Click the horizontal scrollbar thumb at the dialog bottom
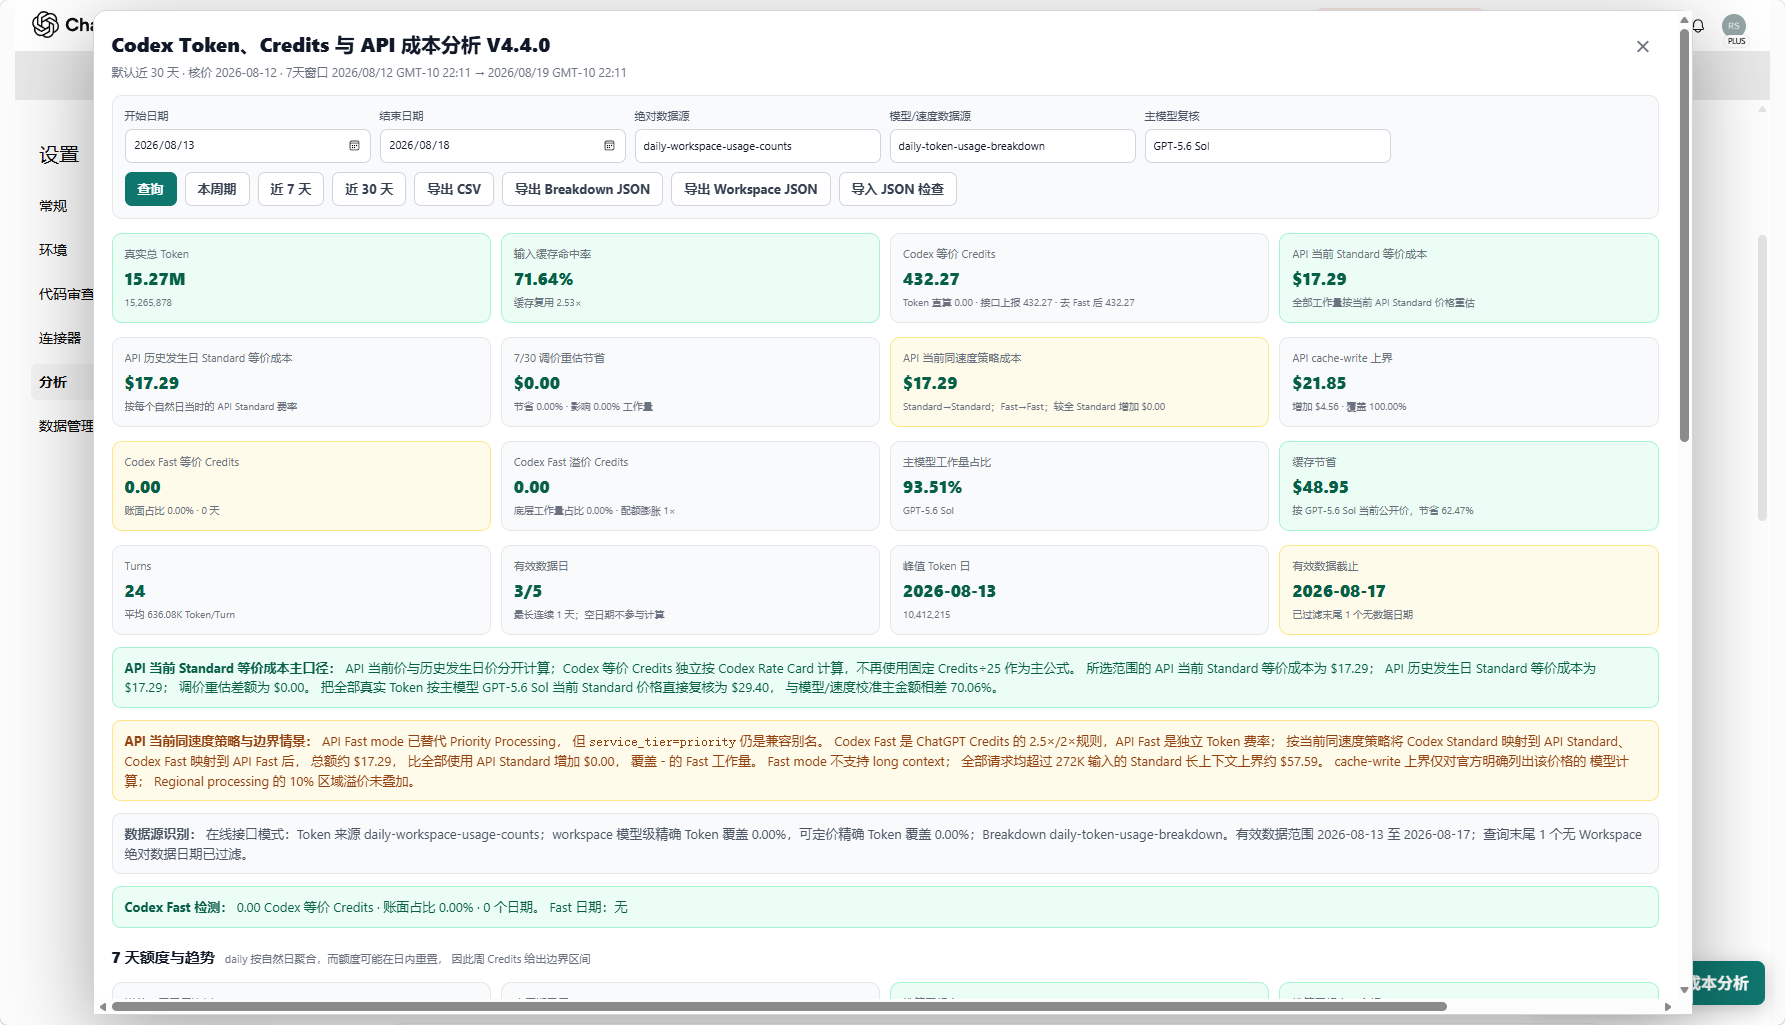This screenshot has width=1785, height=1025. coord(779,1007)
